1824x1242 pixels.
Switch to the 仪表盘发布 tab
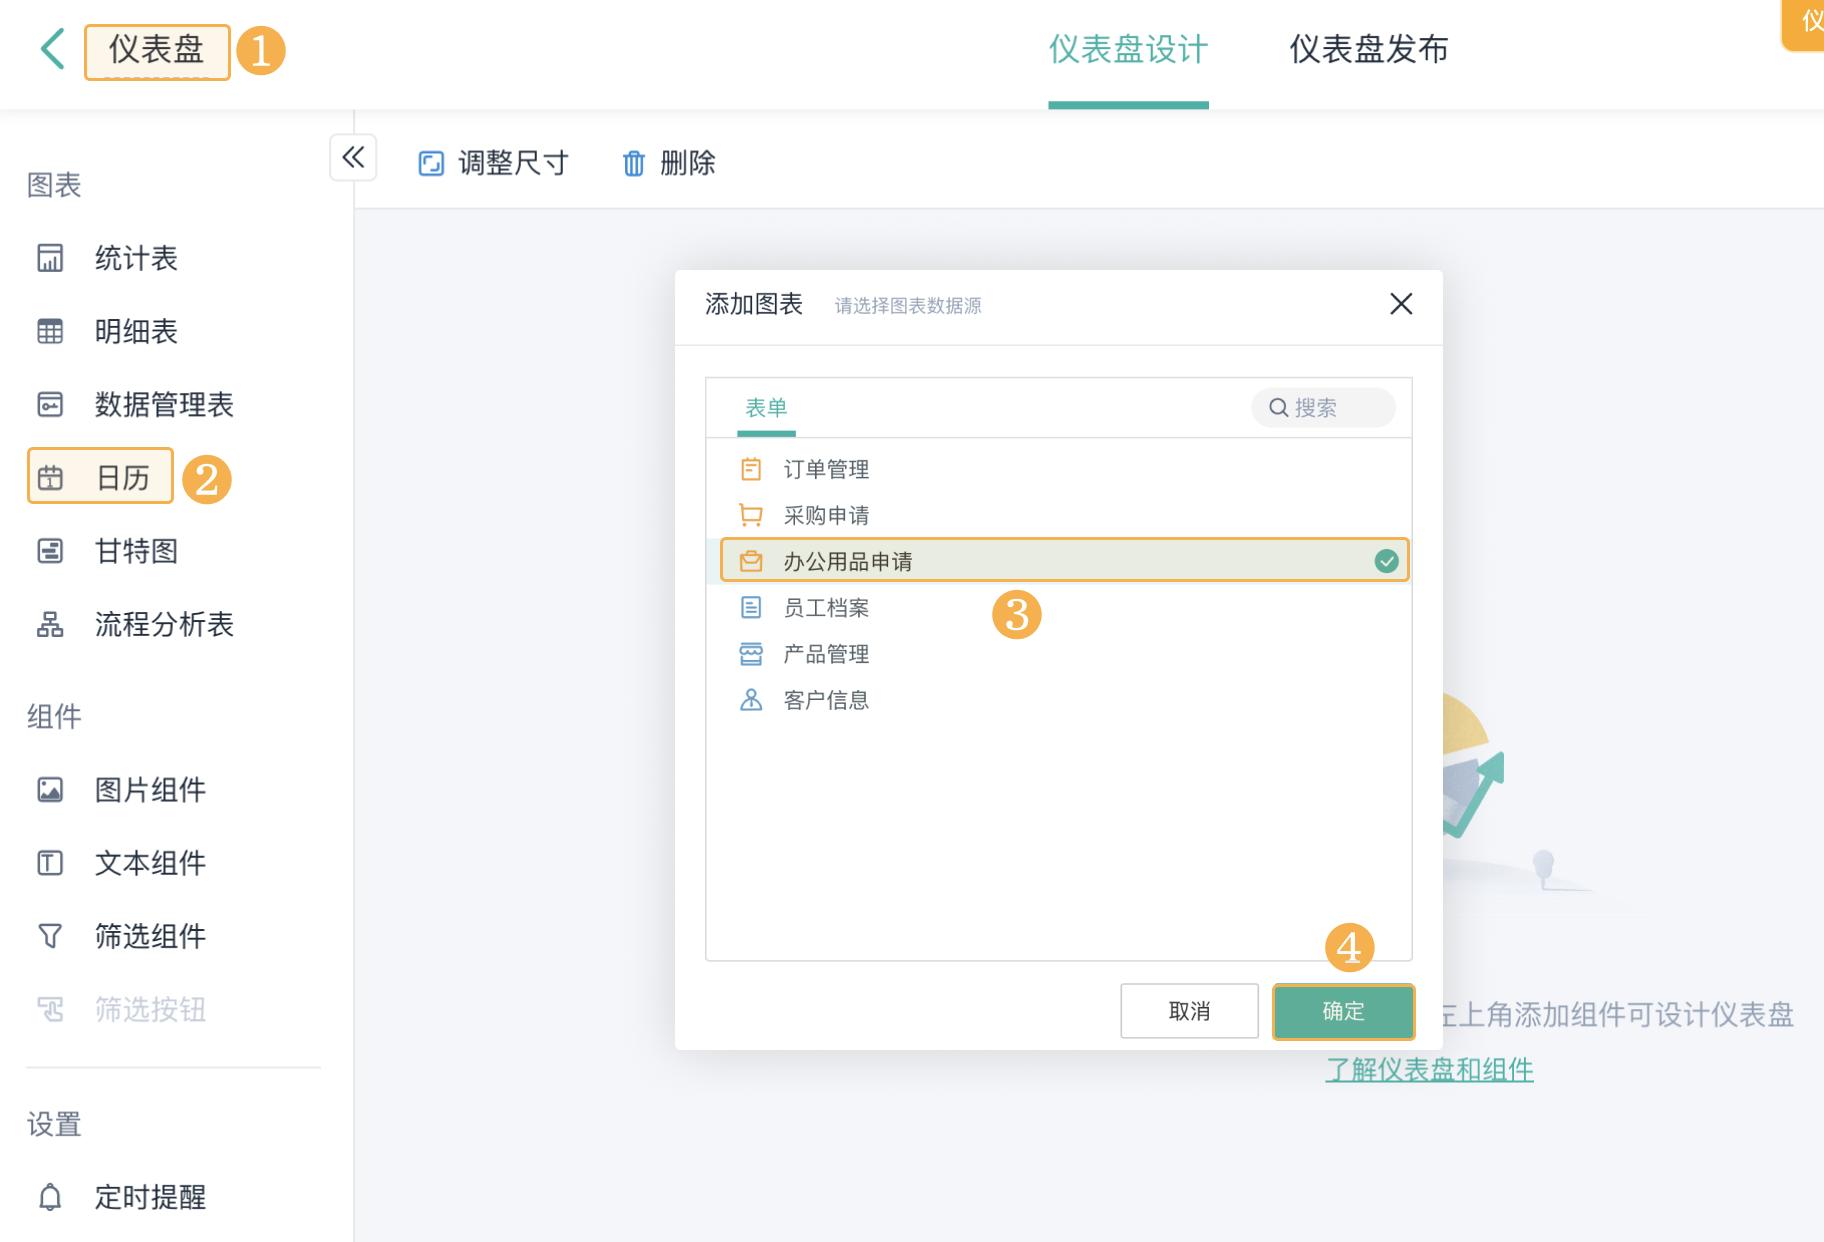(1370, 50)
